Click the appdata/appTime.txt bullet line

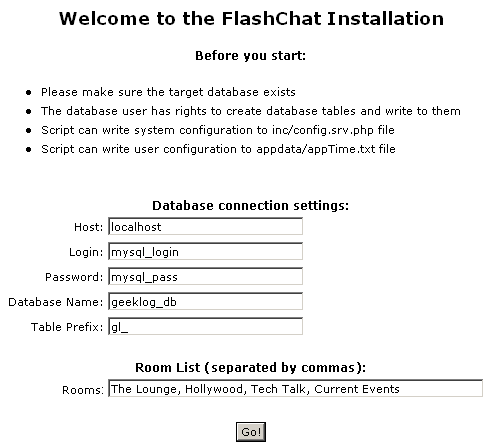tap(218, 149)
